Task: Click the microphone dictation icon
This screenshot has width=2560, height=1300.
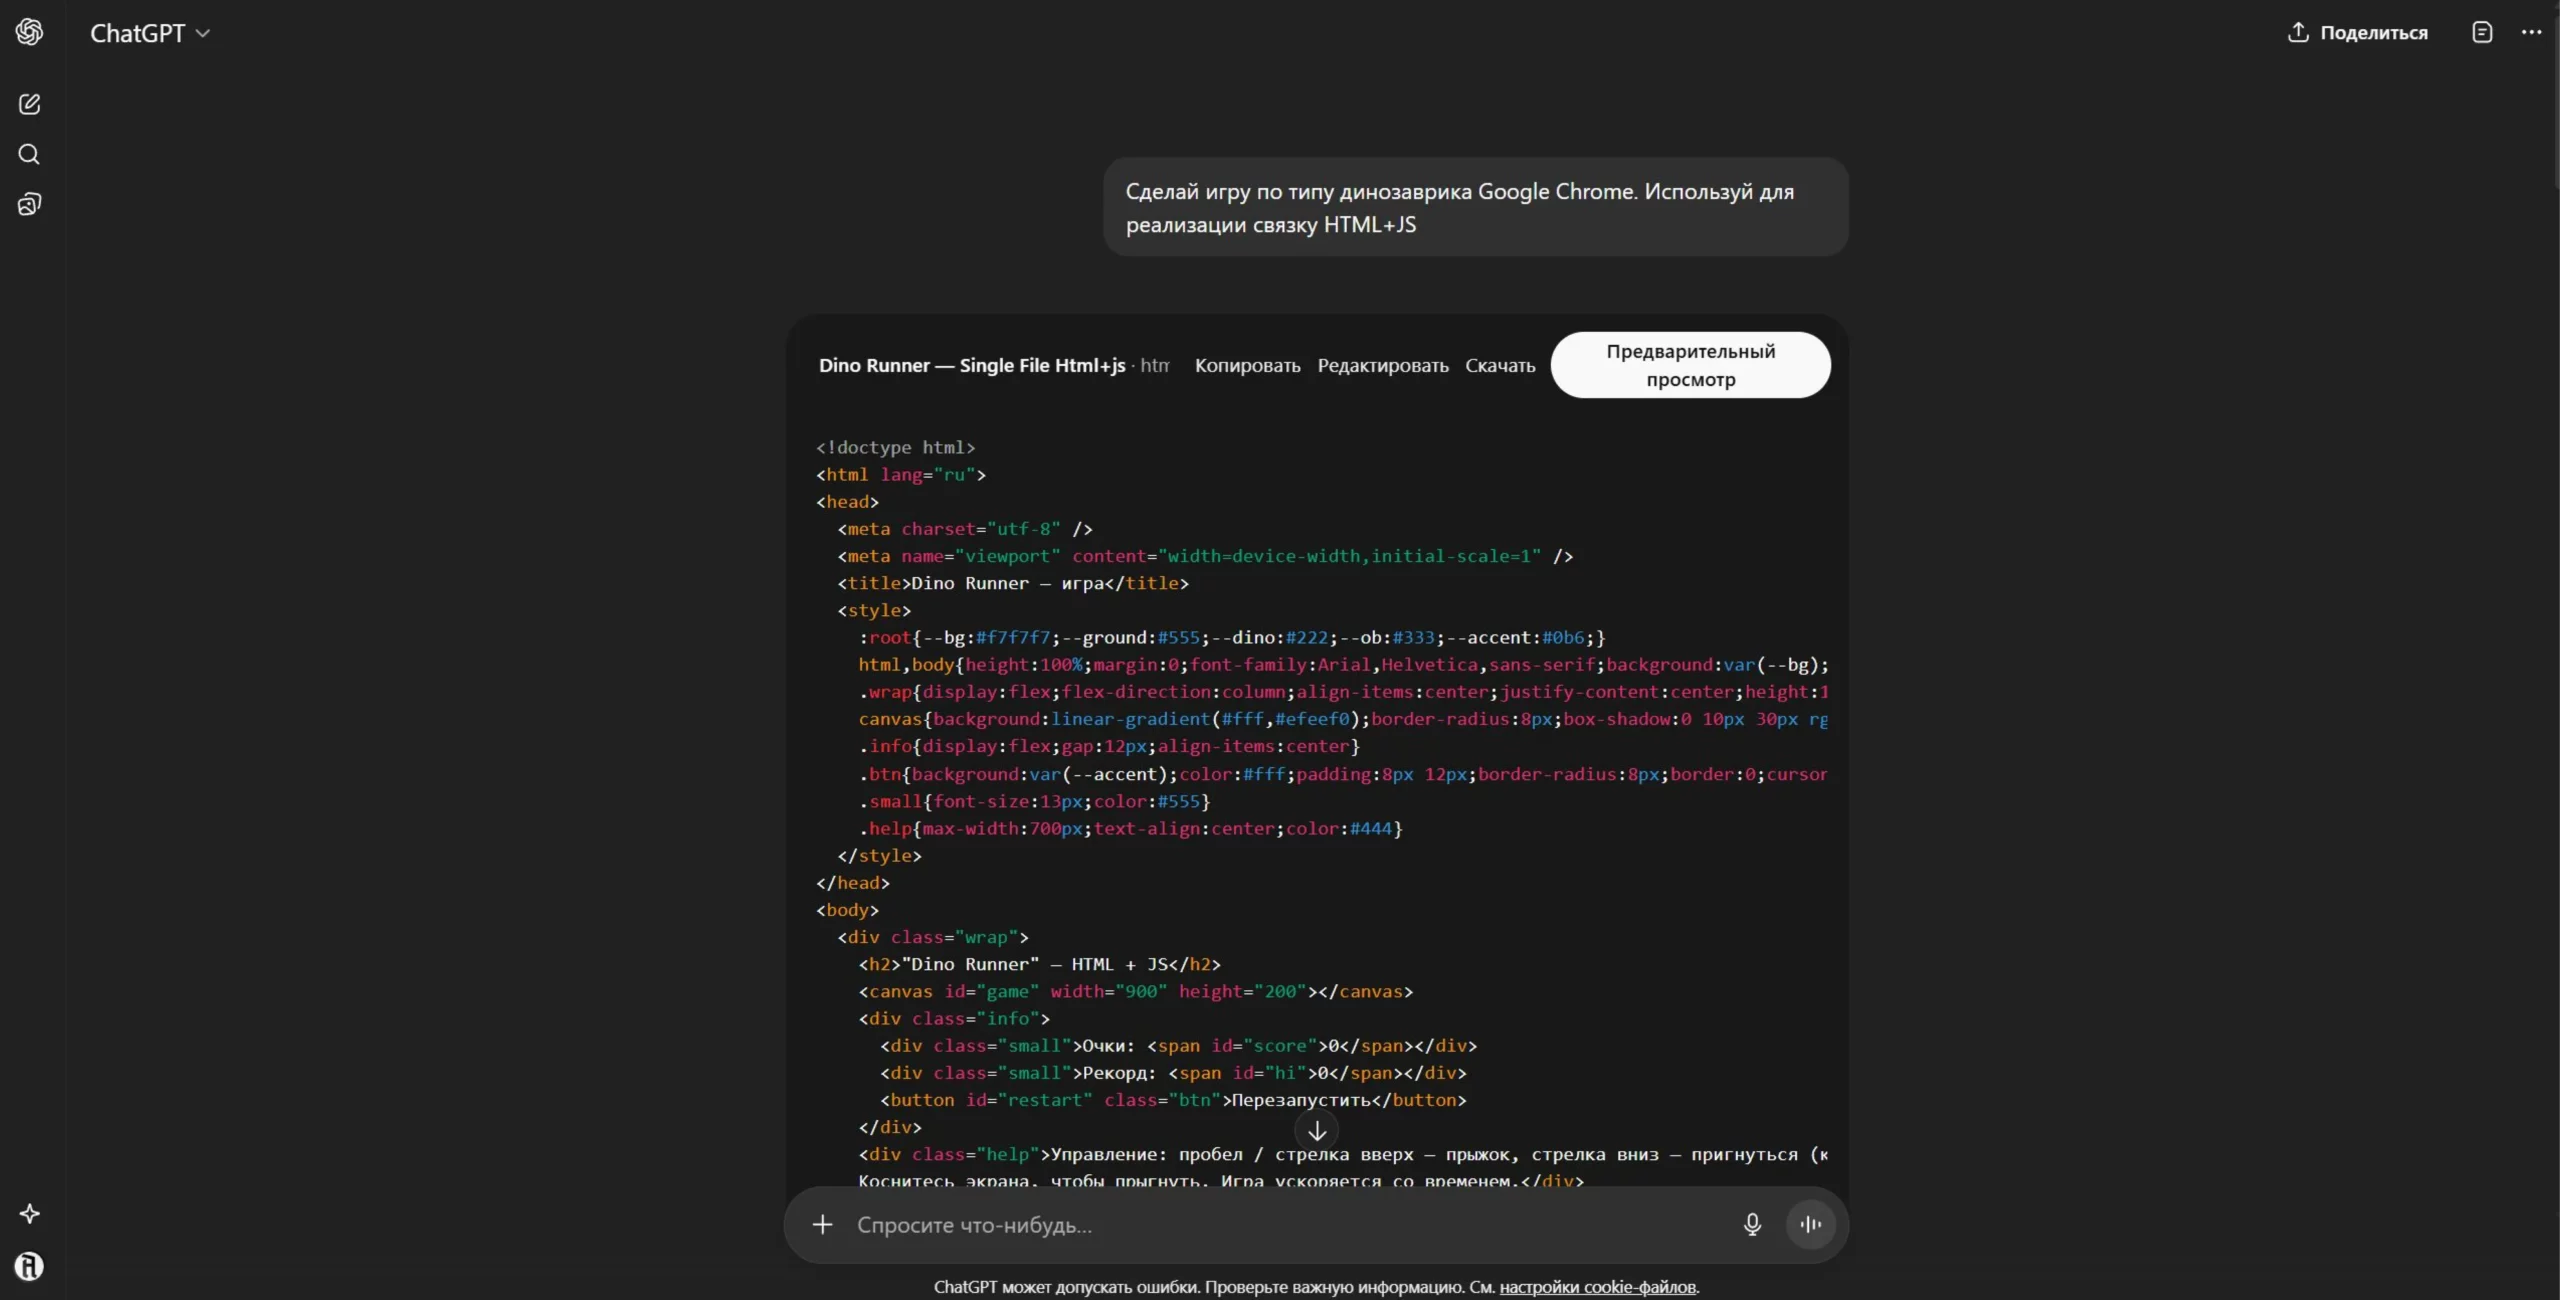Action: click(x=1752, y=1224)
